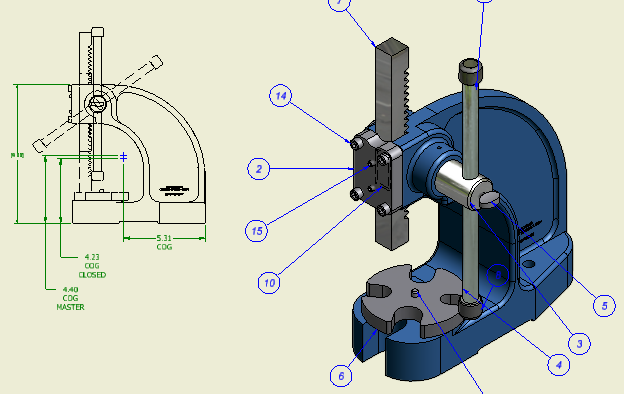Select the gray toothed rack ram
624x394 pixels.
[x=392, y=143]
